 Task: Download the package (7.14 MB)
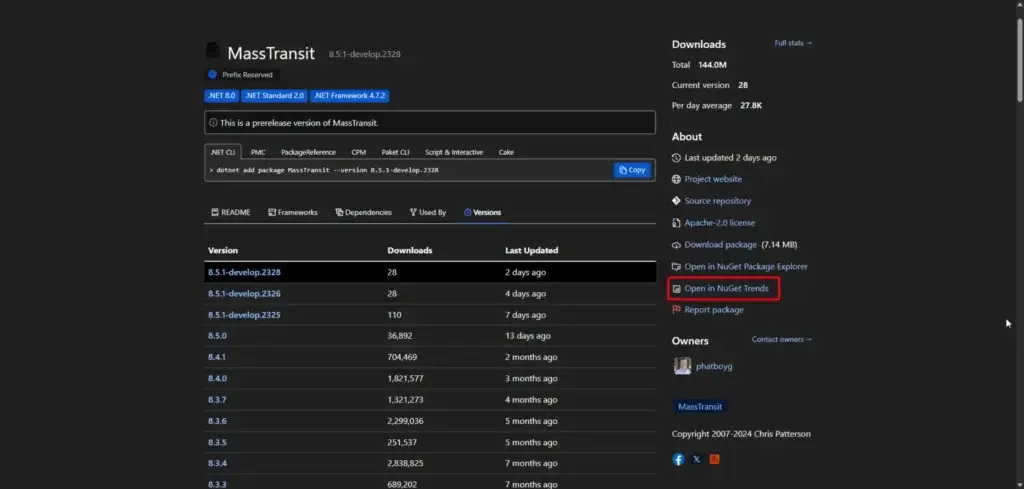tap(720, 245)
